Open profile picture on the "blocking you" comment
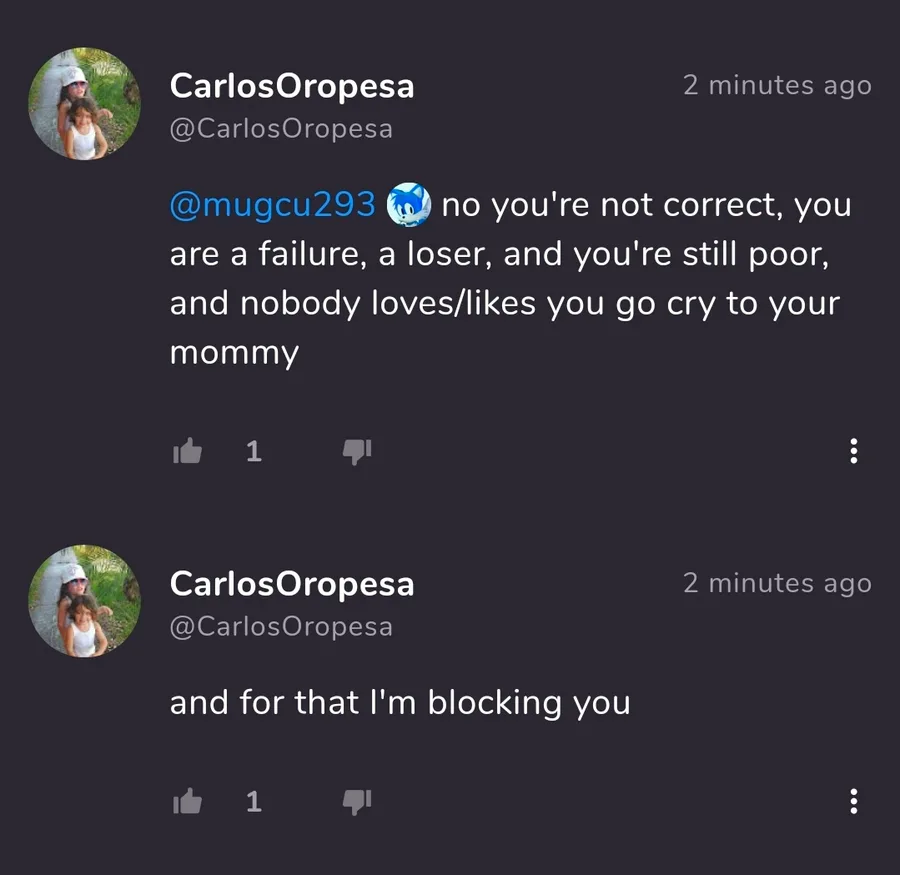Image resolution: width=900 pixels, height=875 pixels. pos(85,601)
